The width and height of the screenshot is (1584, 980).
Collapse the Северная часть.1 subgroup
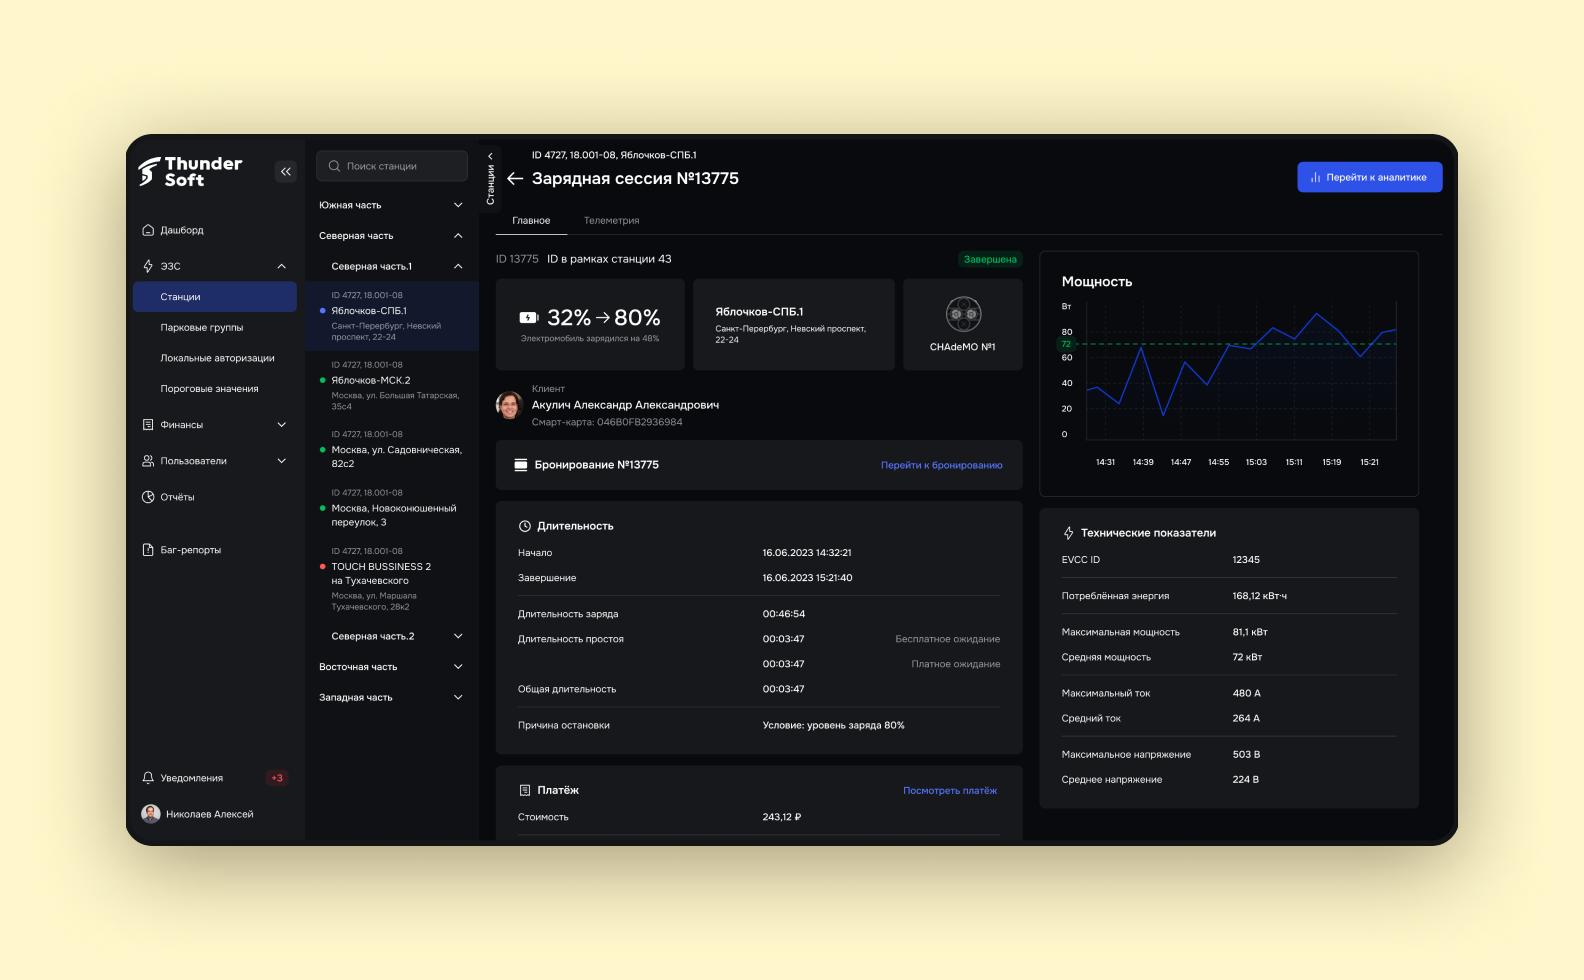[x=458, y=267]
